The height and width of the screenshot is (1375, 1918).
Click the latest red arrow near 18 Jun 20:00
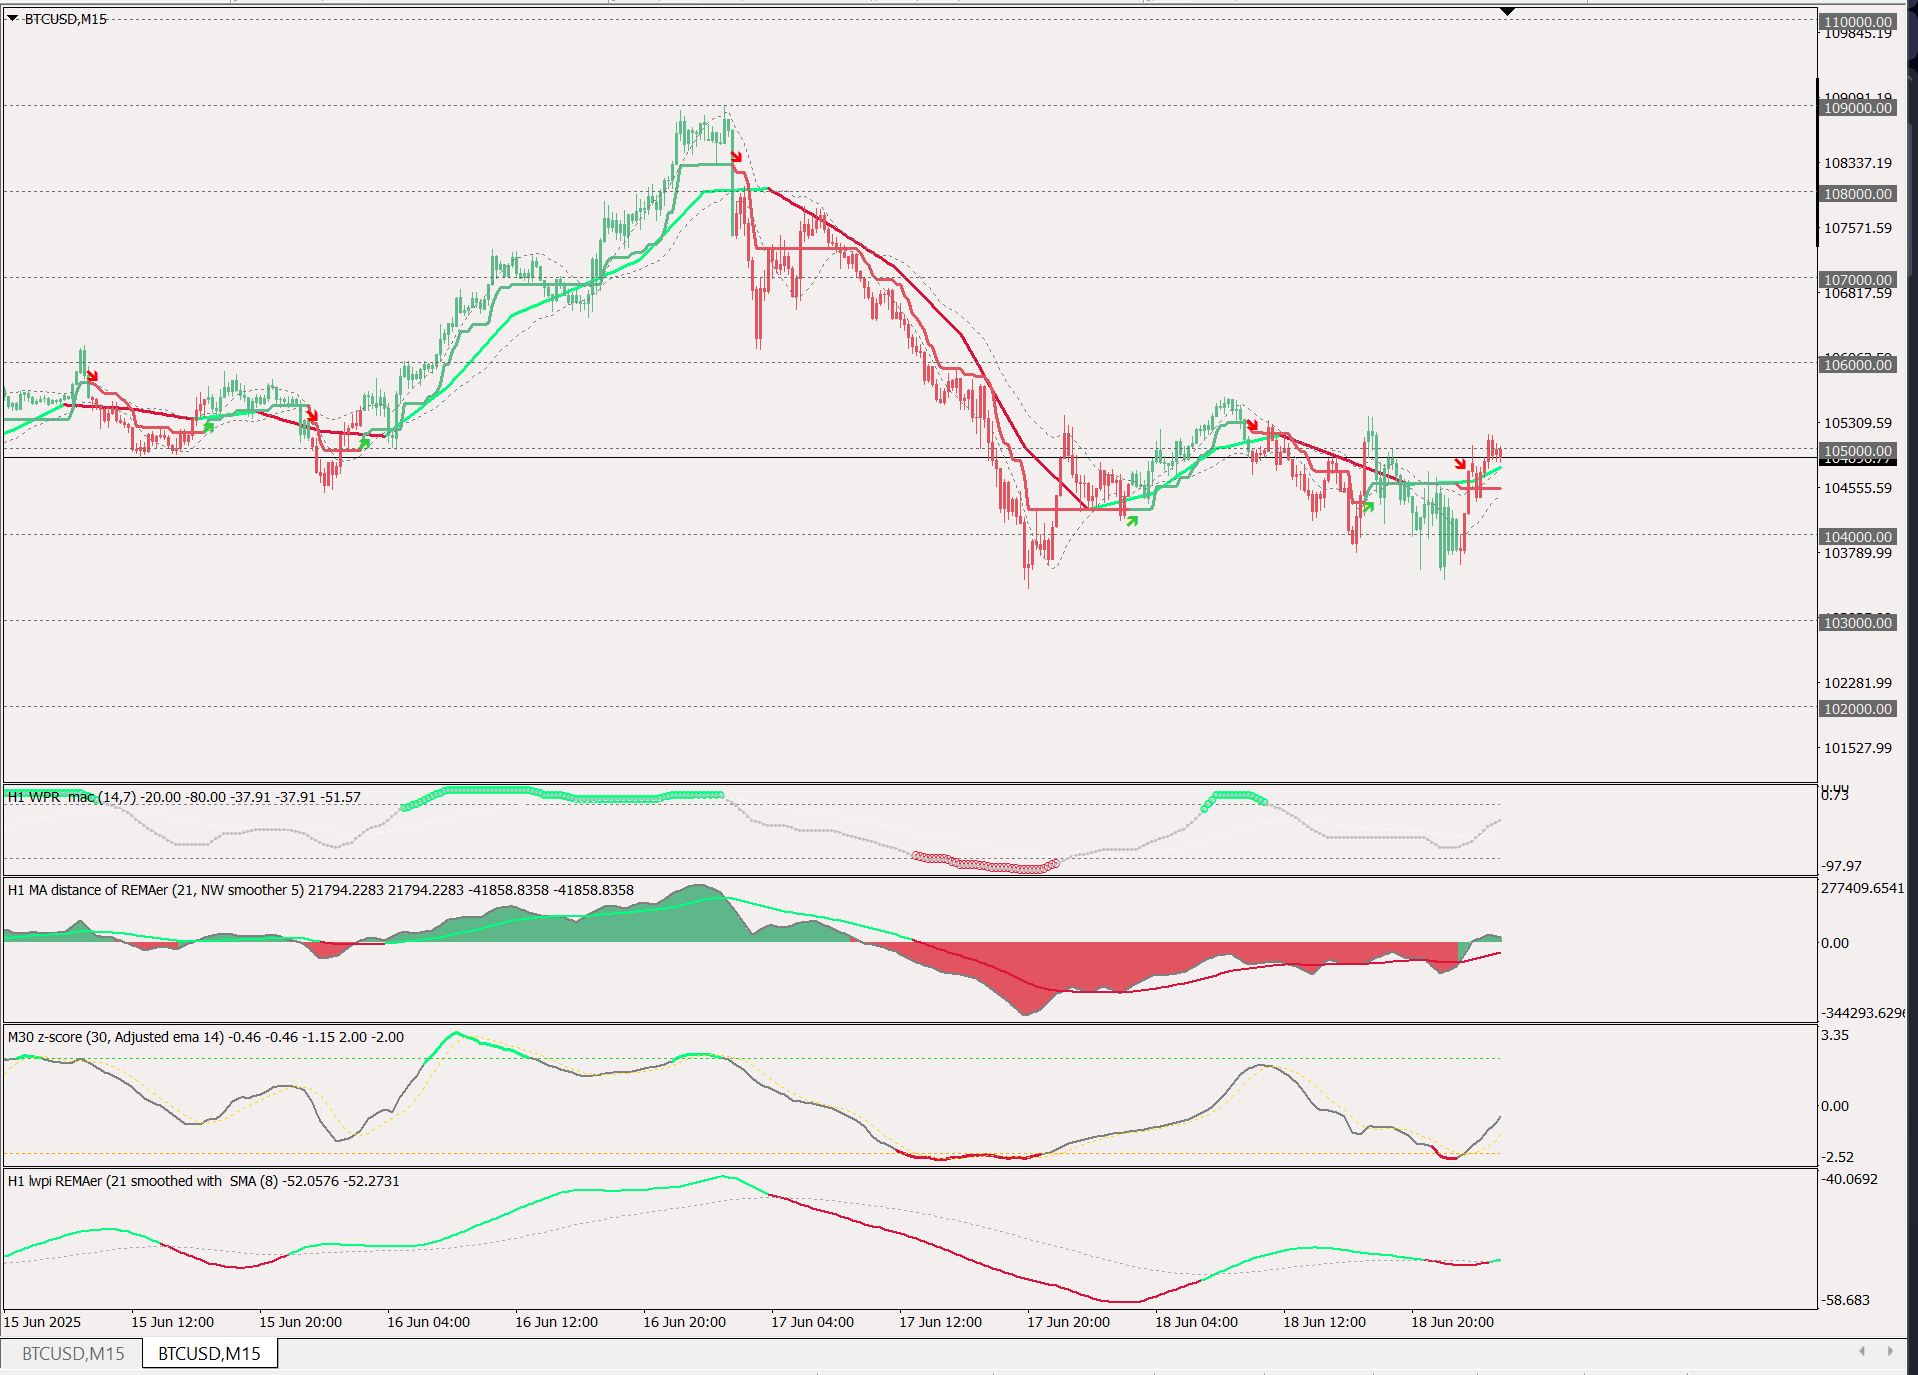coord(1460,463)
